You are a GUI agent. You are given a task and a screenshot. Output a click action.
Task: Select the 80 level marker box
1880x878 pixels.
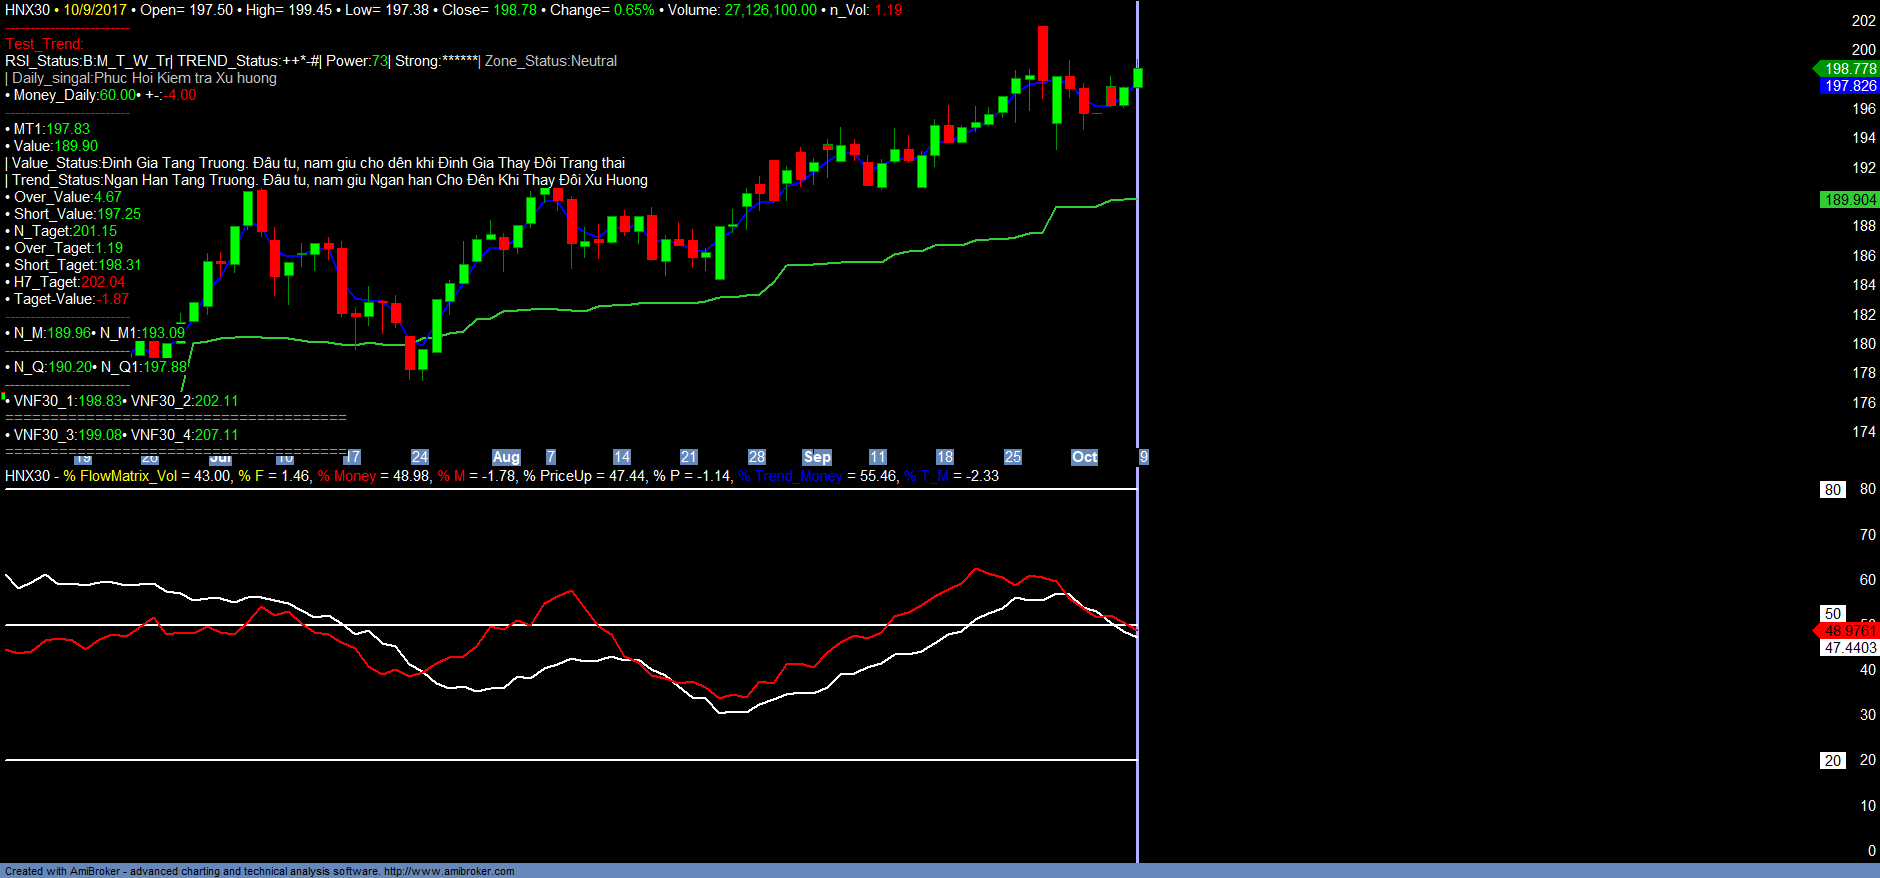click(1832, 490)
